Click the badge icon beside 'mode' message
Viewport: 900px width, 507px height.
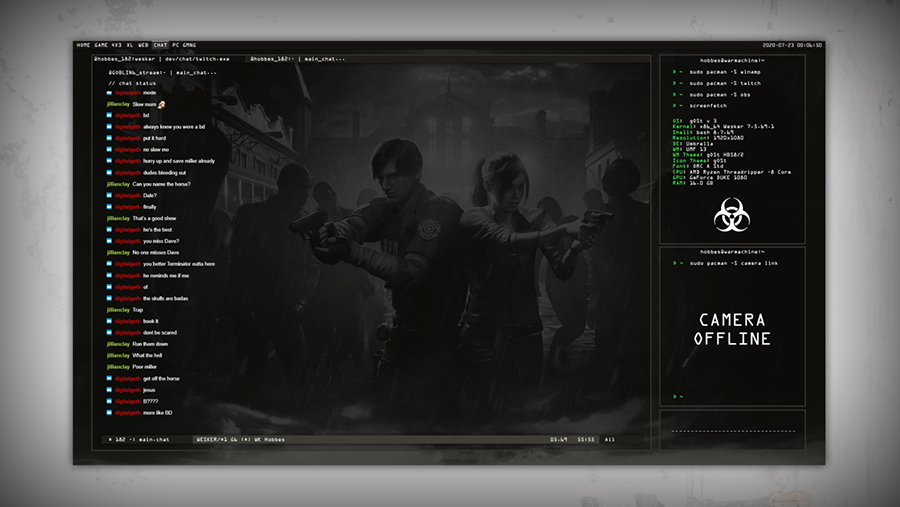[109, 92]
